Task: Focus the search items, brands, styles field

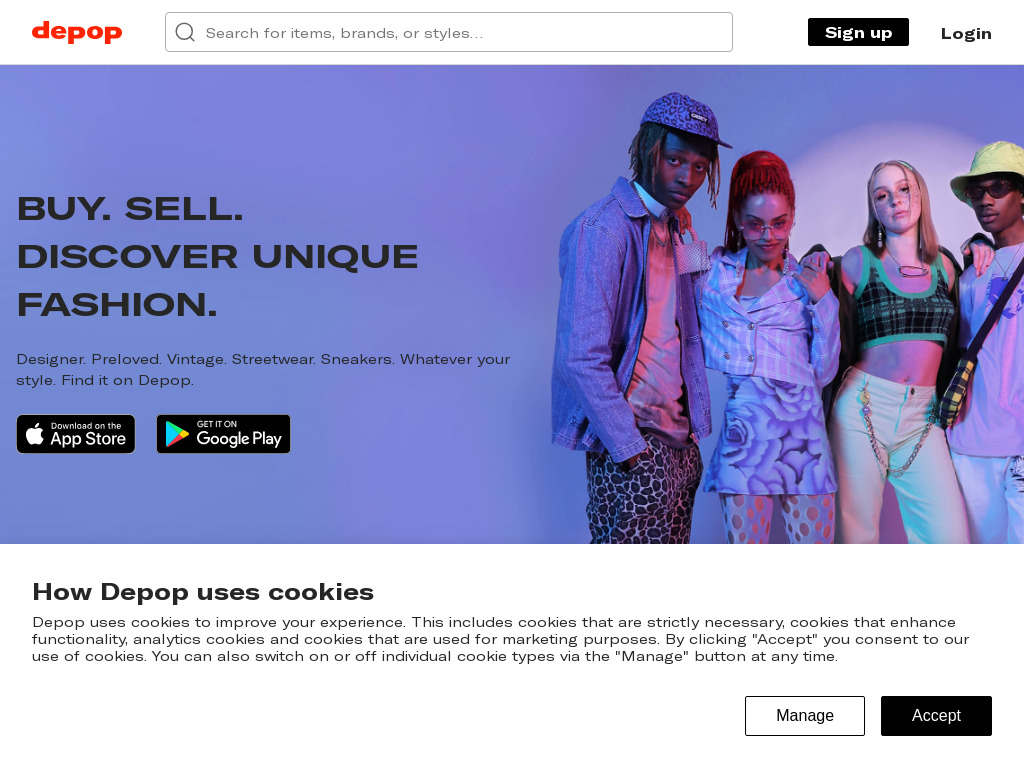Action: (x=449, y=32)
